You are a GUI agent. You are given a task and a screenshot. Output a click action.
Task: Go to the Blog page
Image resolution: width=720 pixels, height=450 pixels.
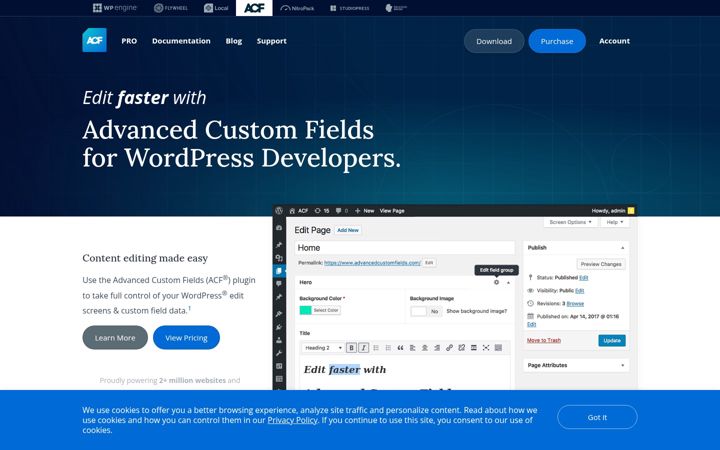(234, 41)
